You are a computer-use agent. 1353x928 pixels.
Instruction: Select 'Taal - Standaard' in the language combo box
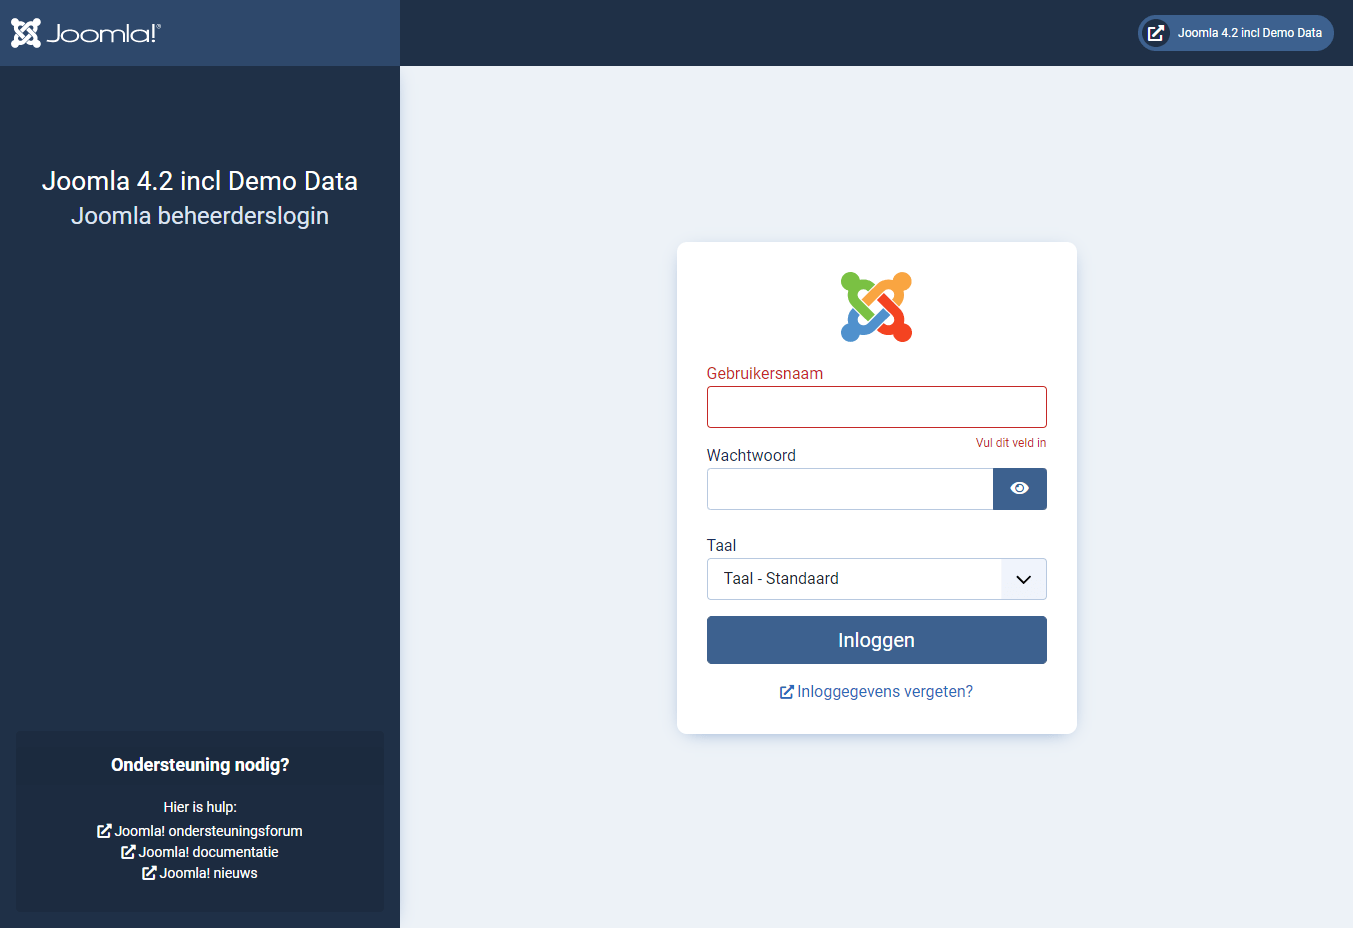[876, 579]
